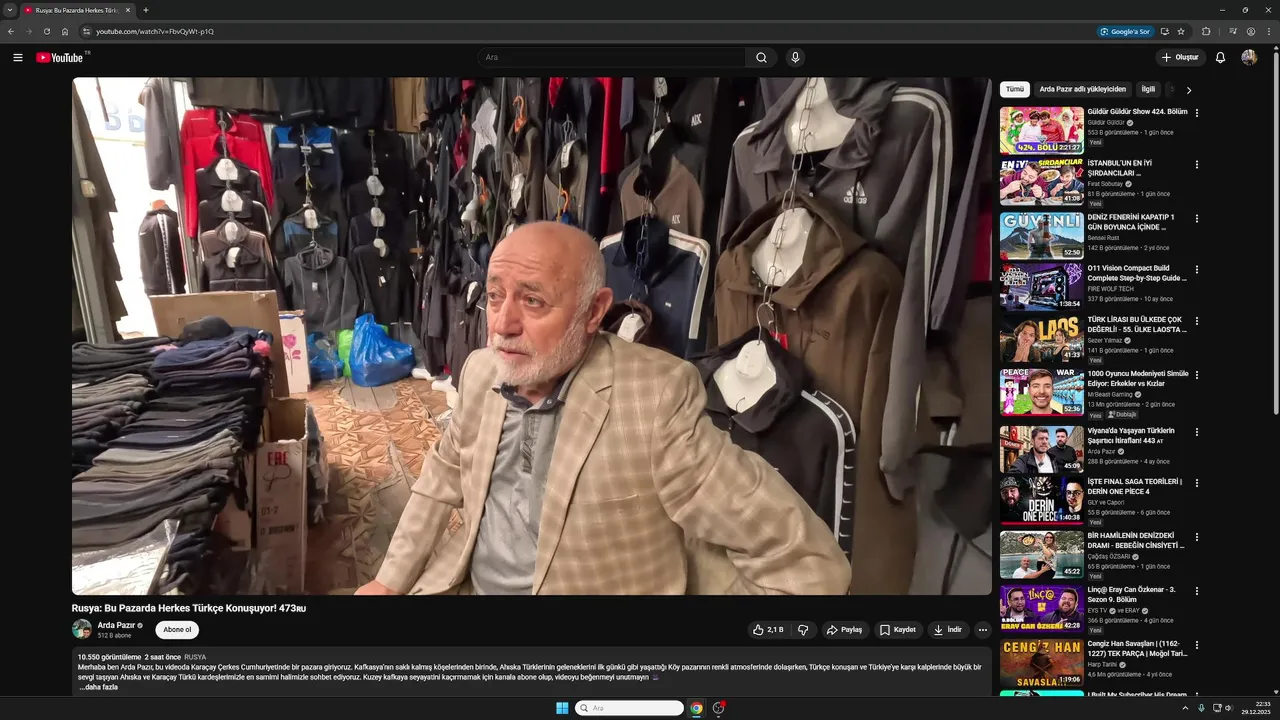Click the Arda Pazır channel avatar
Image resolution: width=1280 pixels, height=720 pixels.
coord(82,629)
